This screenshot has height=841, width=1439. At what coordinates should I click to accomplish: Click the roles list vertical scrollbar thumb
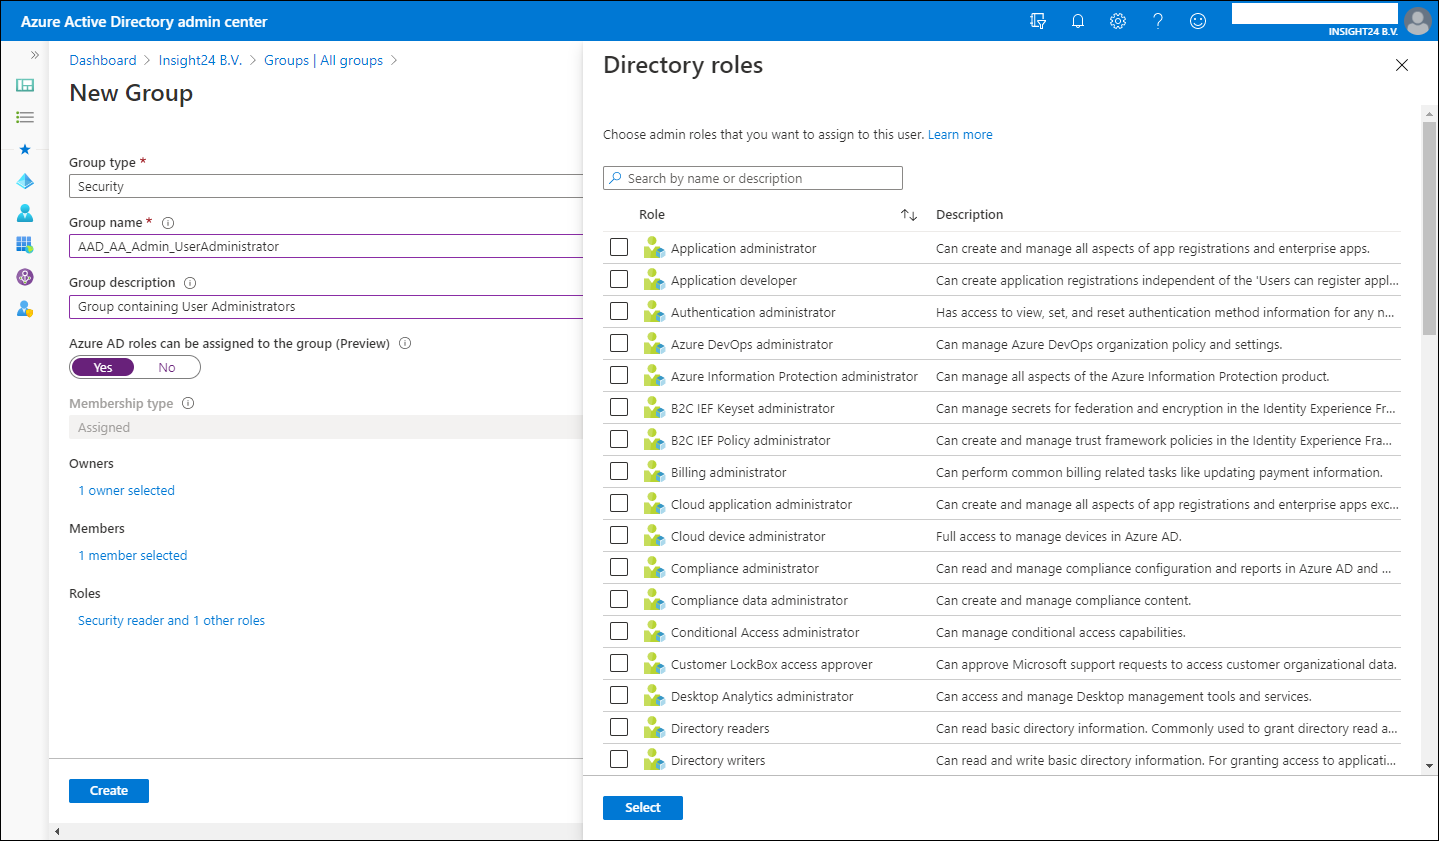(1429, 227)
